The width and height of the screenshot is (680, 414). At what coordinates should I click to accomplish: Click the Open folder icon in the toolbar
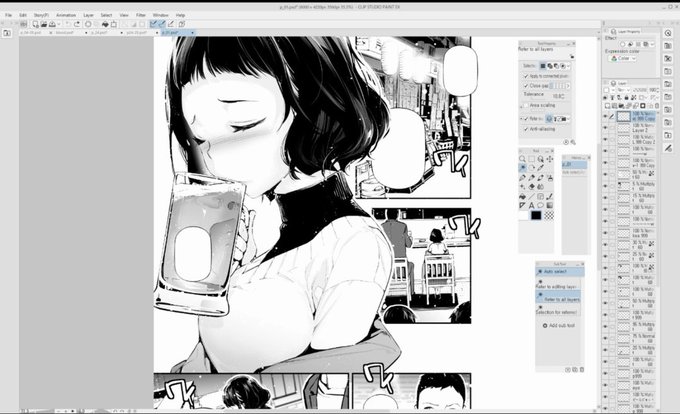[x=44, y=24]
